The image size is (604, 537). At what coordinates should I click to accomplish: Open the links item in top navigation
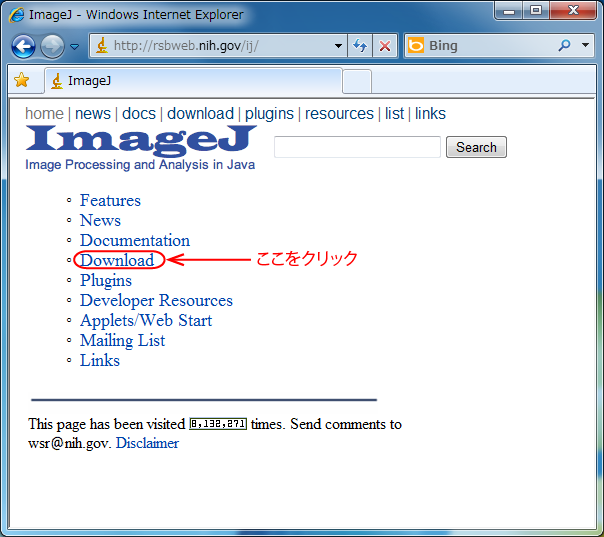(430, 114)
